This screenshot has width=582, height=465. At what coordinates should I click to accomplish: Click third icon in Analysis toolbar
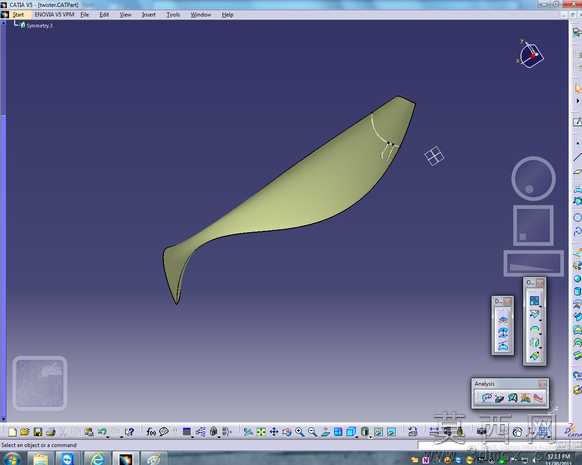pyautogui.click(x=513, y=398)
